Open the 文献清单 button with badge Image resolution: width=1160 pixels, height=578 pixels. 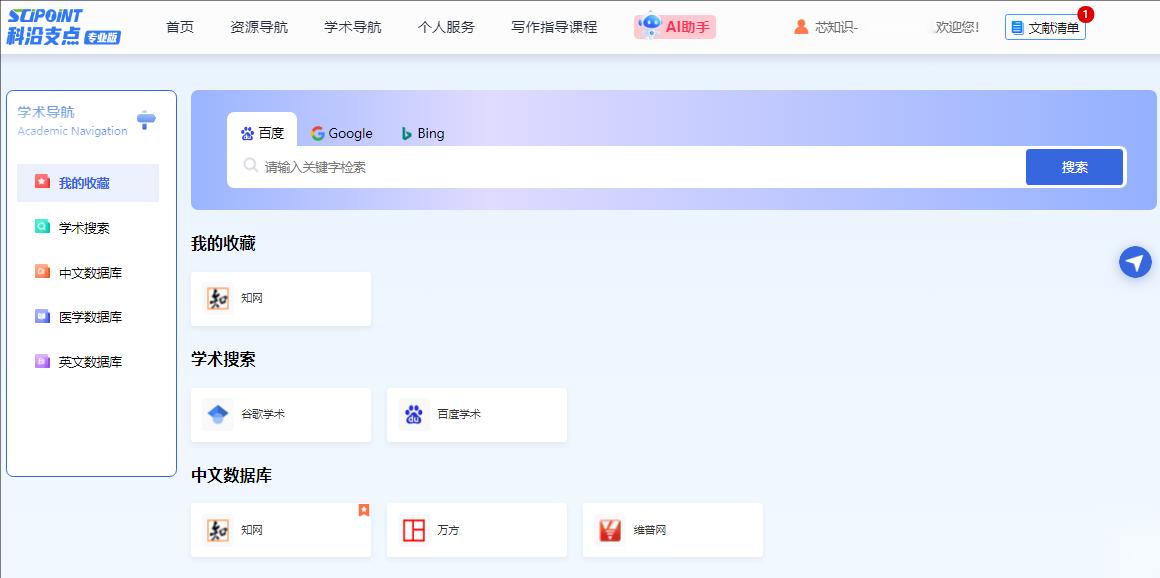1045,28
